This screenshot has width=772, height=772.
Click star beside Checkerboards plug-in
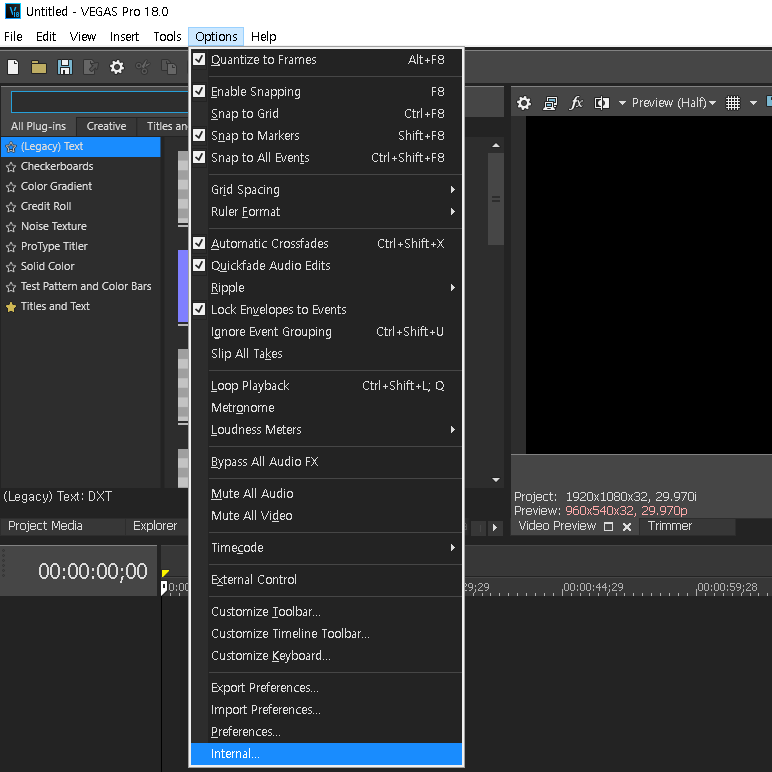click(11, 167)
